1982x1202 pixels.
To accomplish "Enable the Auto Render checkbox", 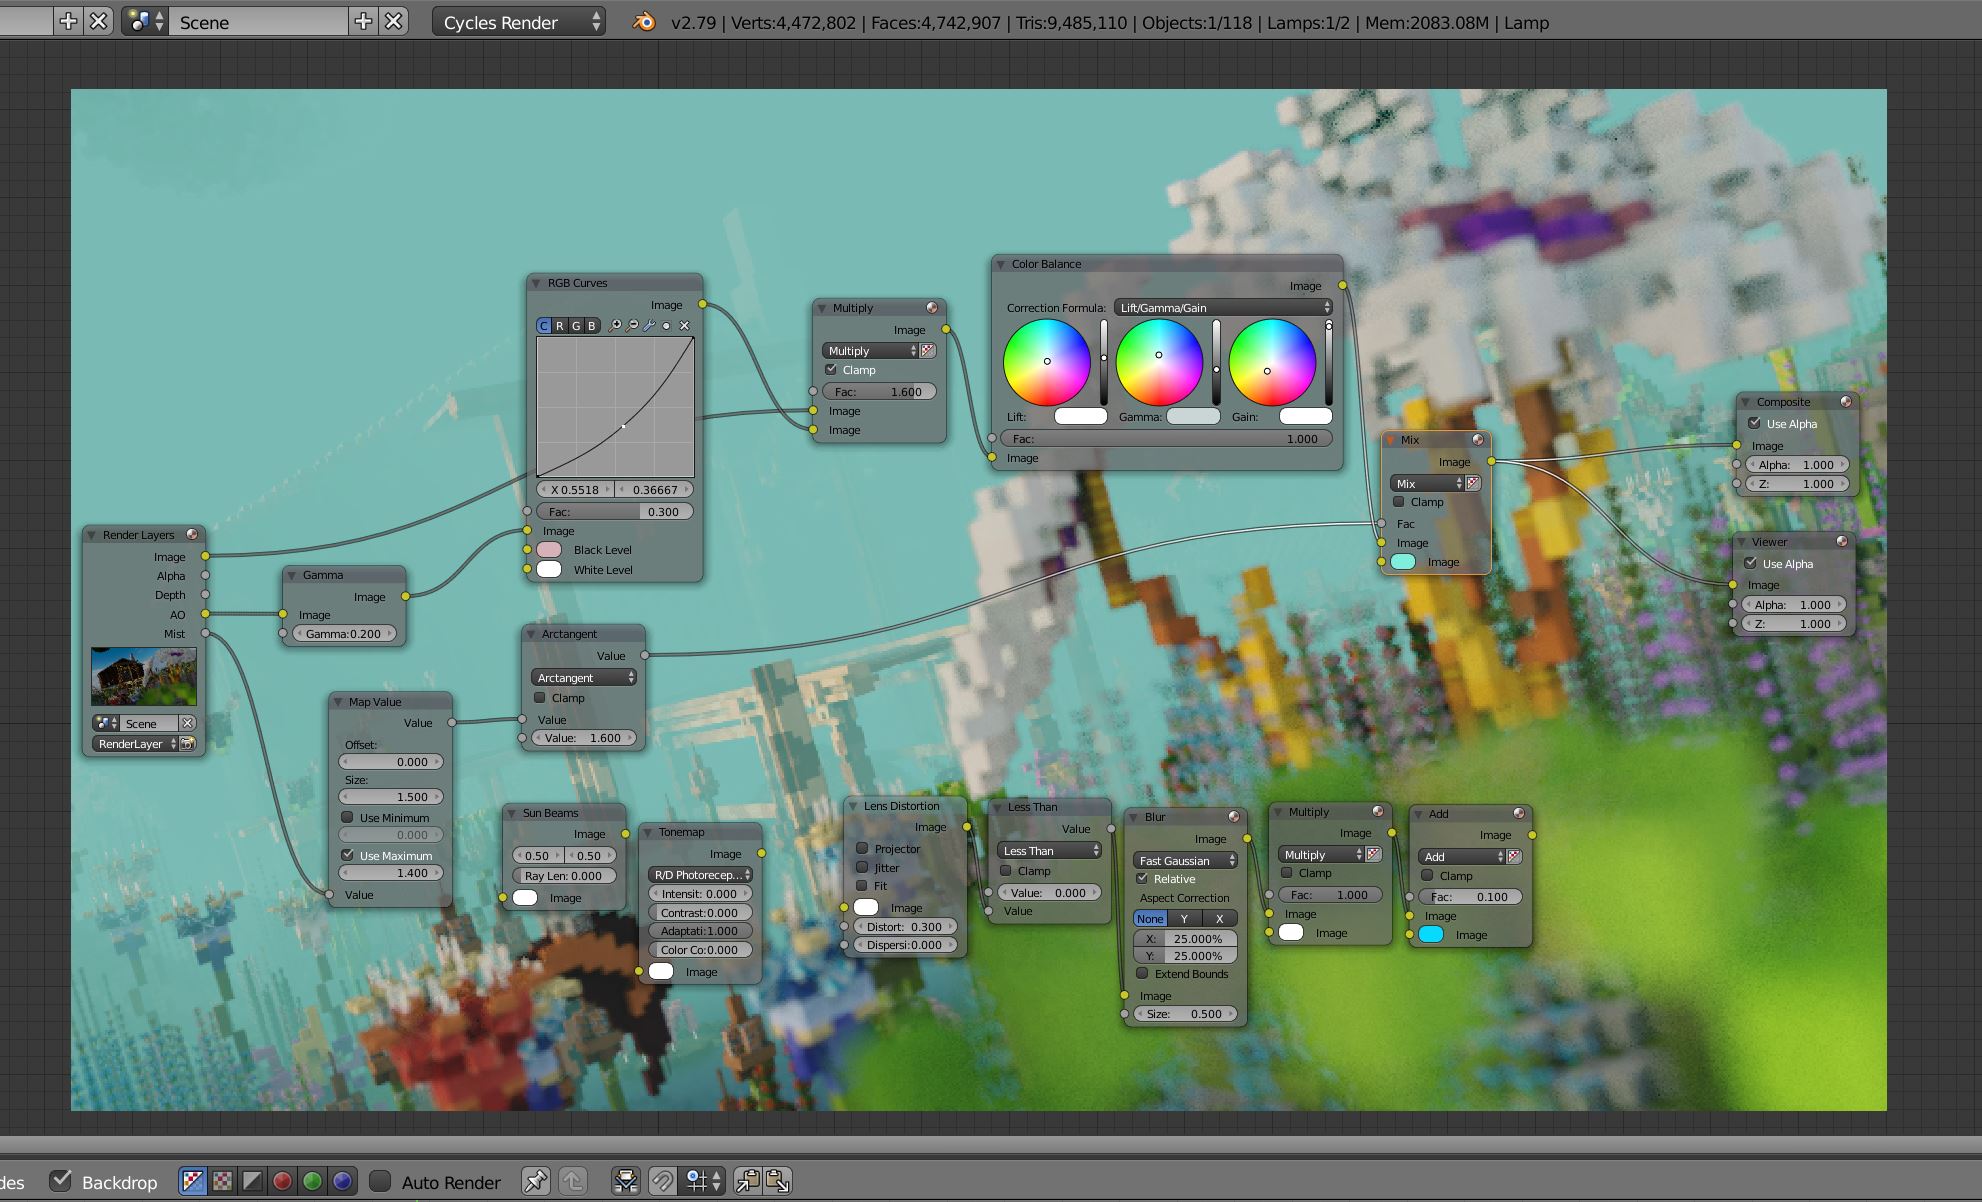I will click(x=380, y=1181).
